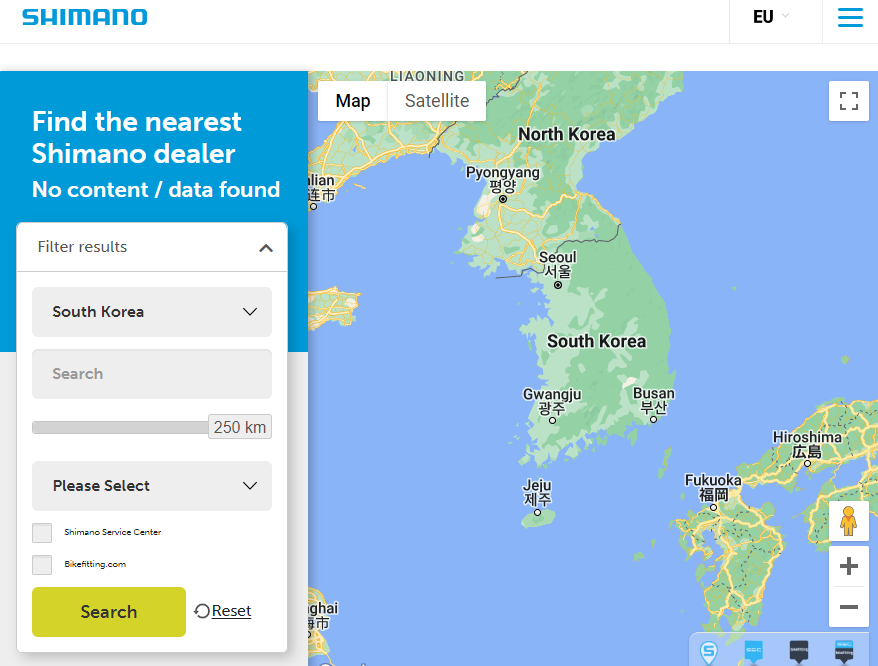This screenshot has width=878, height=666.
Task: Enable Shimano Service Center checkbox
Action: [x=42, y=533]
